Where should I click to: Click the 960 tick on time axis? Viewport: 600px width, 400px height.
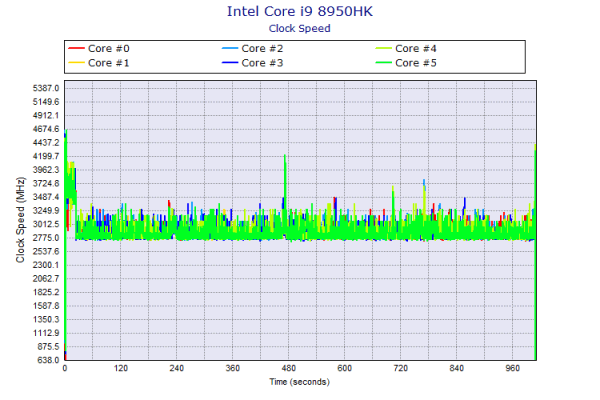512,368
